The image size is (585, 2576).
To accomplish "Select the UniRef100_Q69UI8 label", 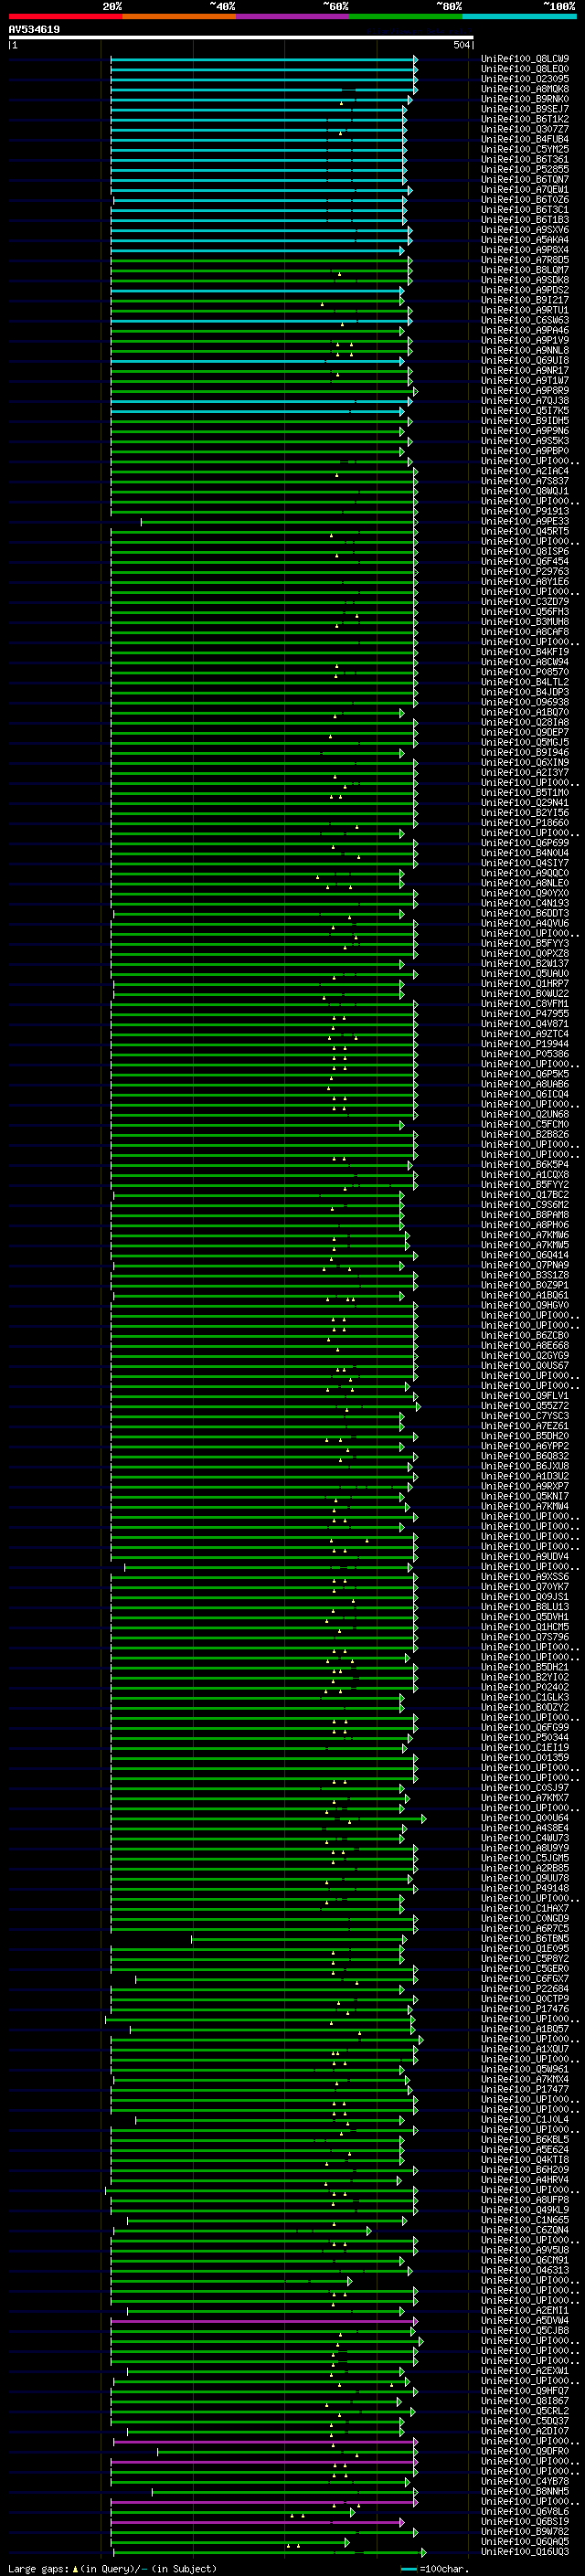I will (525, 360).
